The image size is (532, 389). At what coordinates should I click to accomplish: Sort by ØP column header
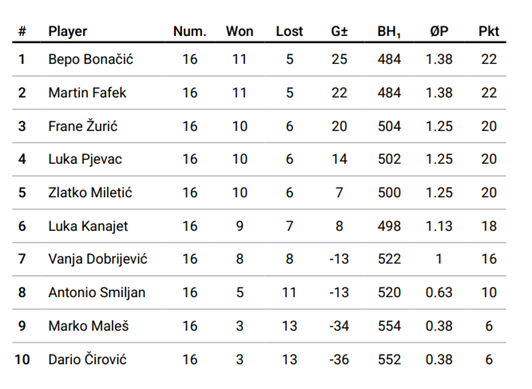point(439,31)
